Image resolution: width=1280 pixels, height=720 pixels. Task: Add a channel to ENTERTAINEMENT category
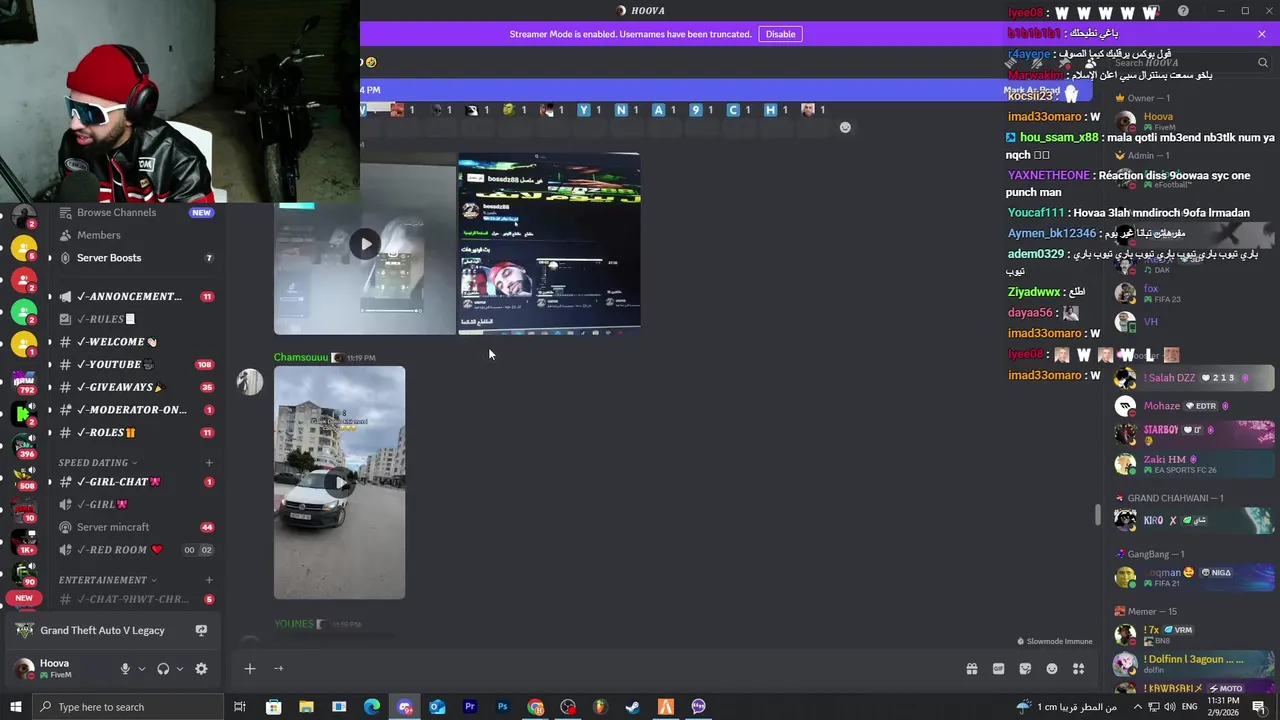point(209,580)
